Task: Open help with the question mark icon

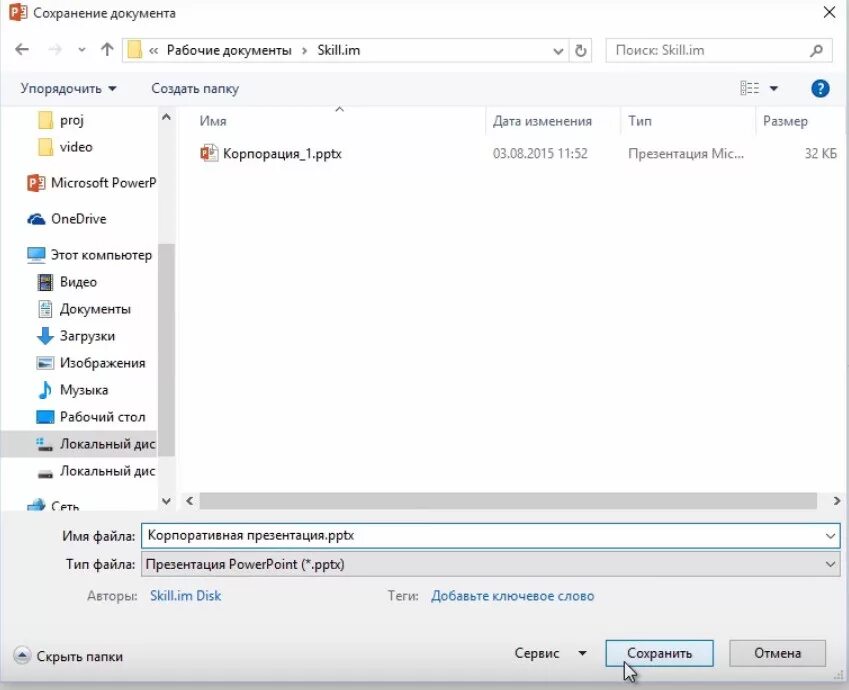Action: tap(820, 88)
